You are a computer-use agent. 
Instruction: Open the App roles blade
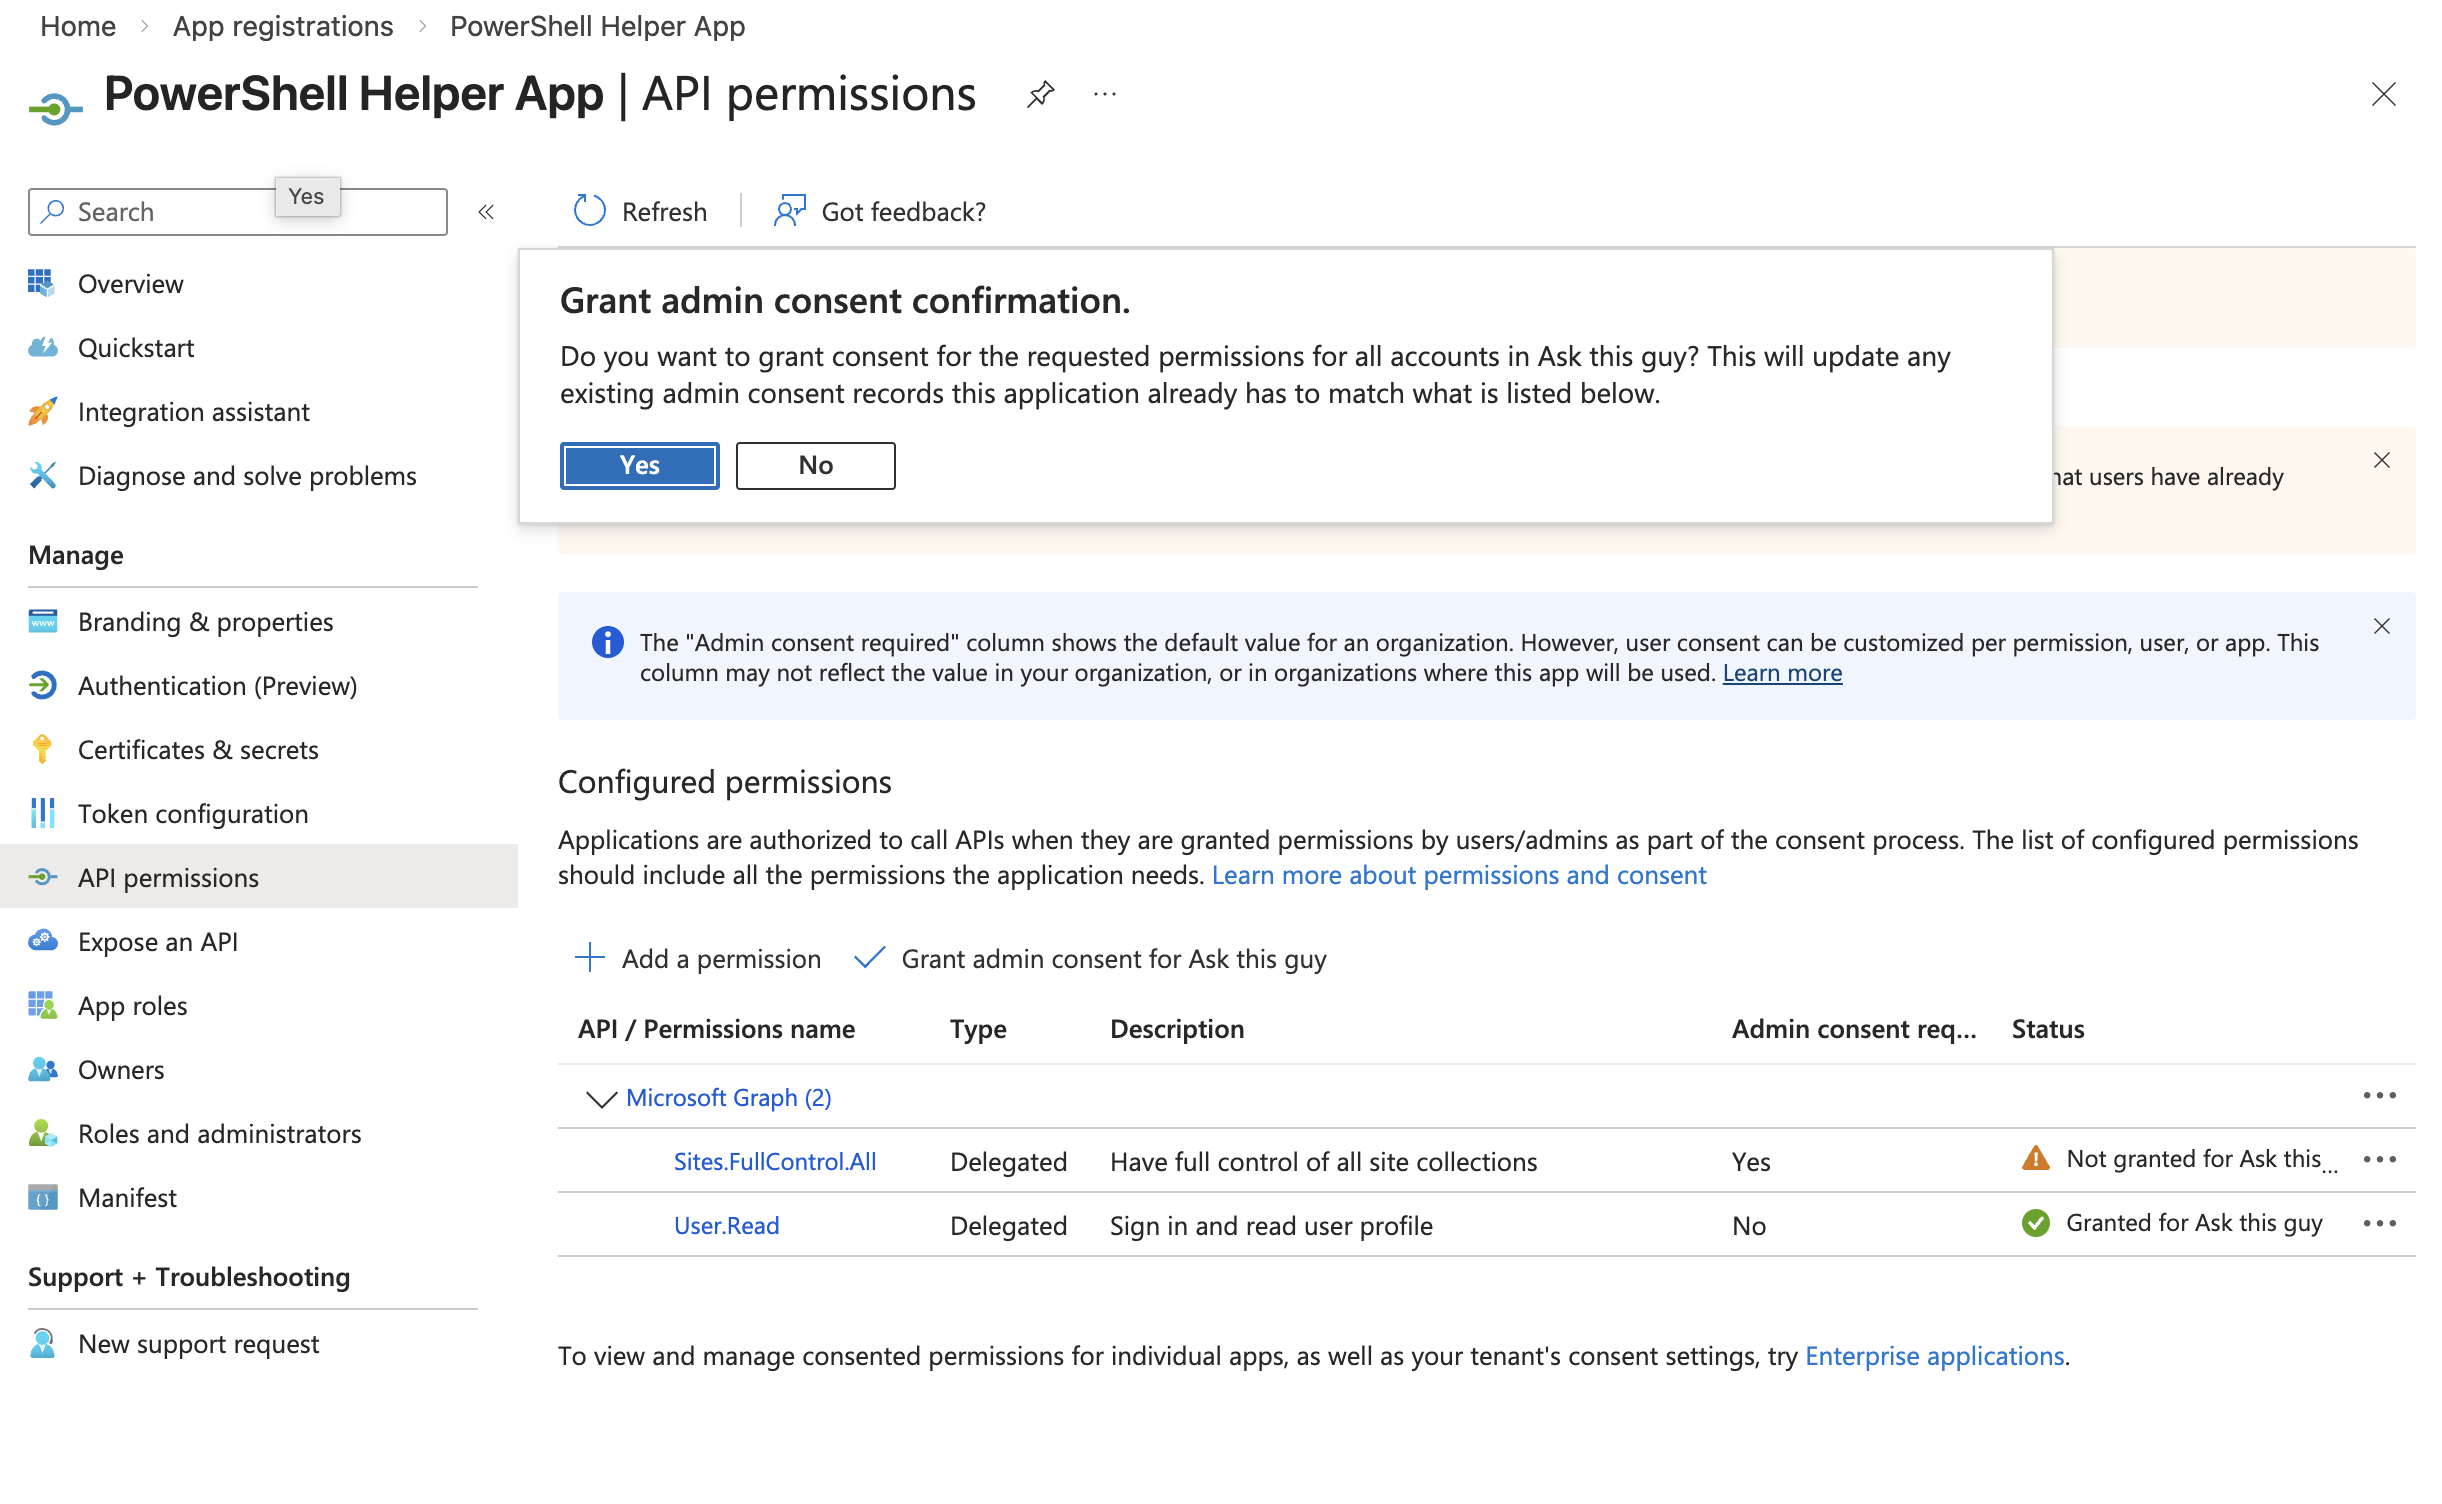(x=131, y=1005)
